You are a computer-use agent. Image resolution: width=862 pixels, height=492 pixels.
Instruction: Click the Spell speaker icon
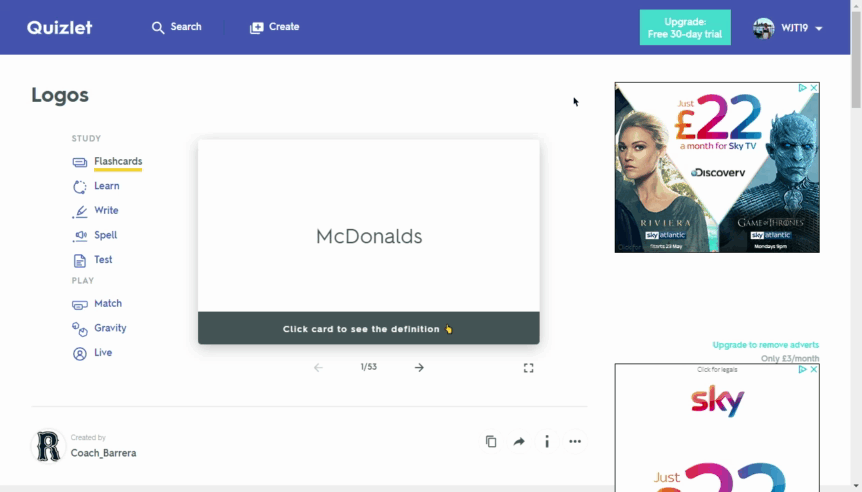click(80, 236)
